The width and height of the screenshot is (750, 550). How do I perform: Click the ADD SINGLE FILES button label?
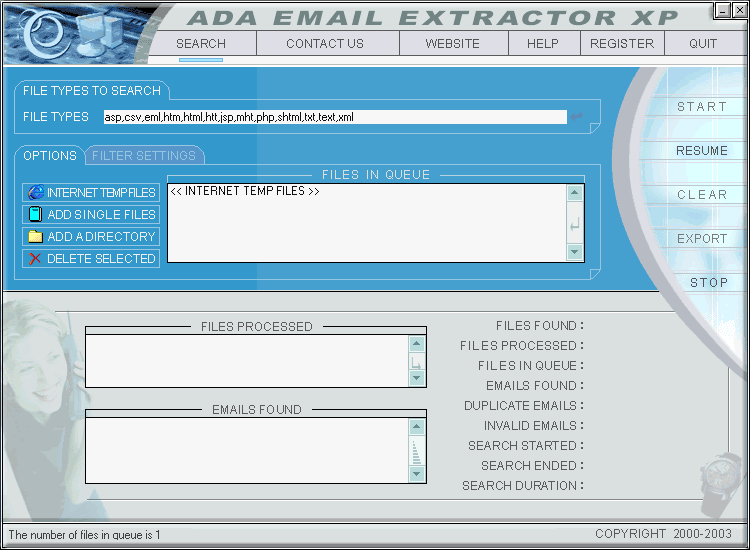[101, 215]
